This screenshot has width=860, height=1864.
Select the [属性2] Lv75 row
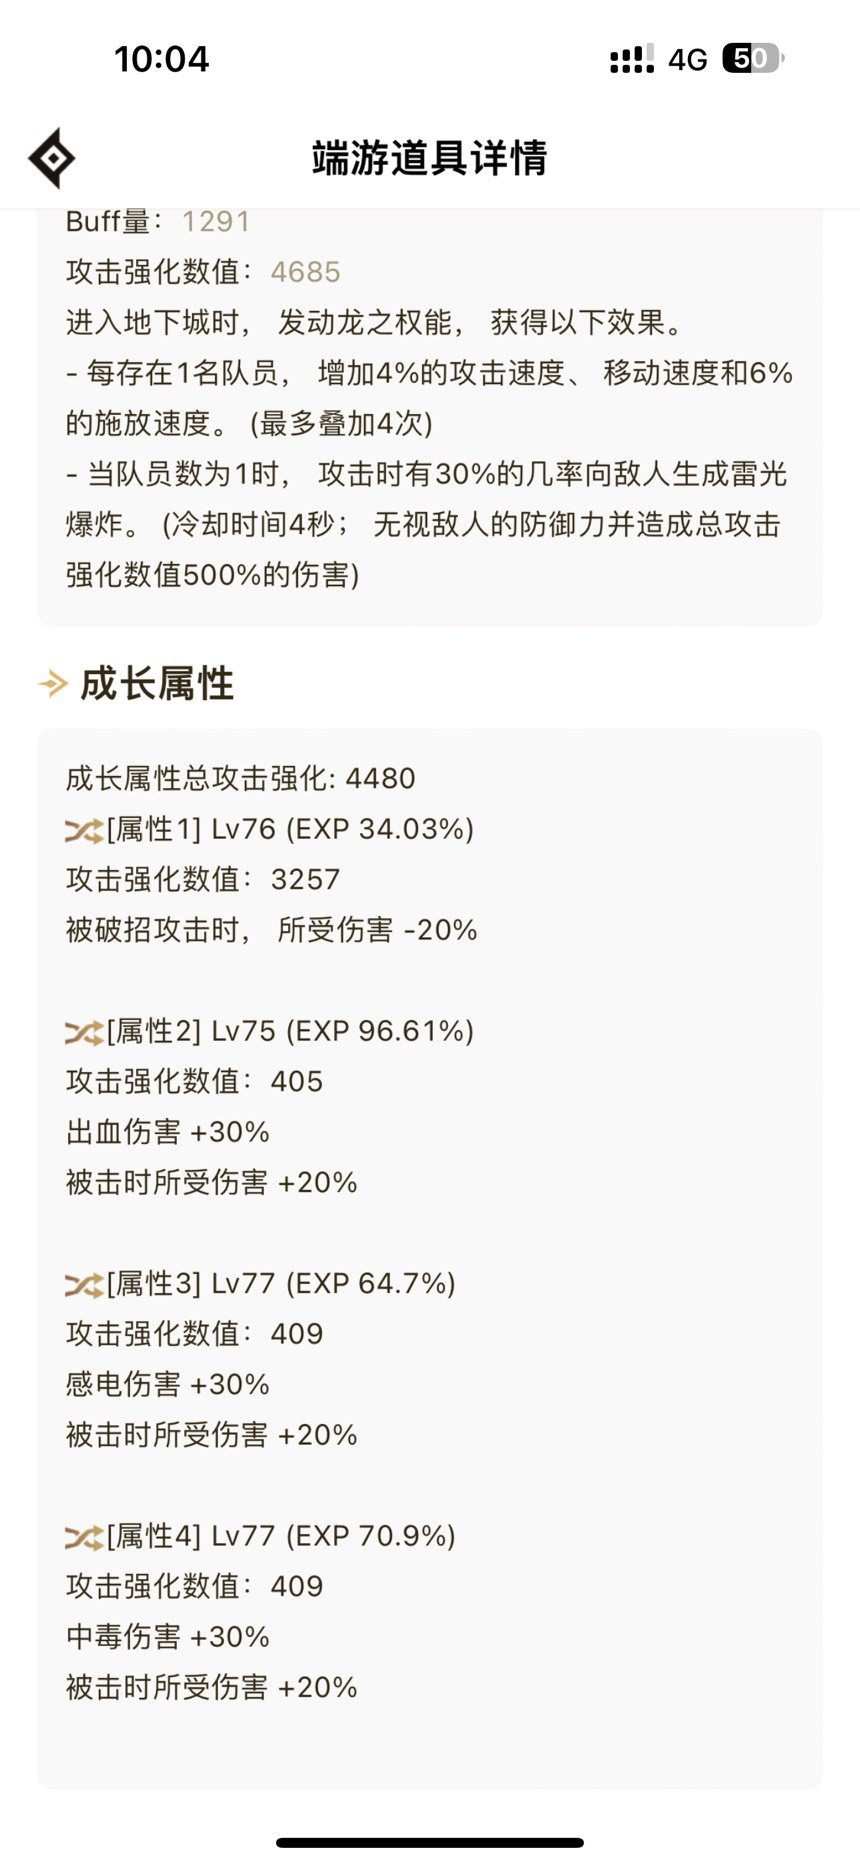coord(270,1031)
